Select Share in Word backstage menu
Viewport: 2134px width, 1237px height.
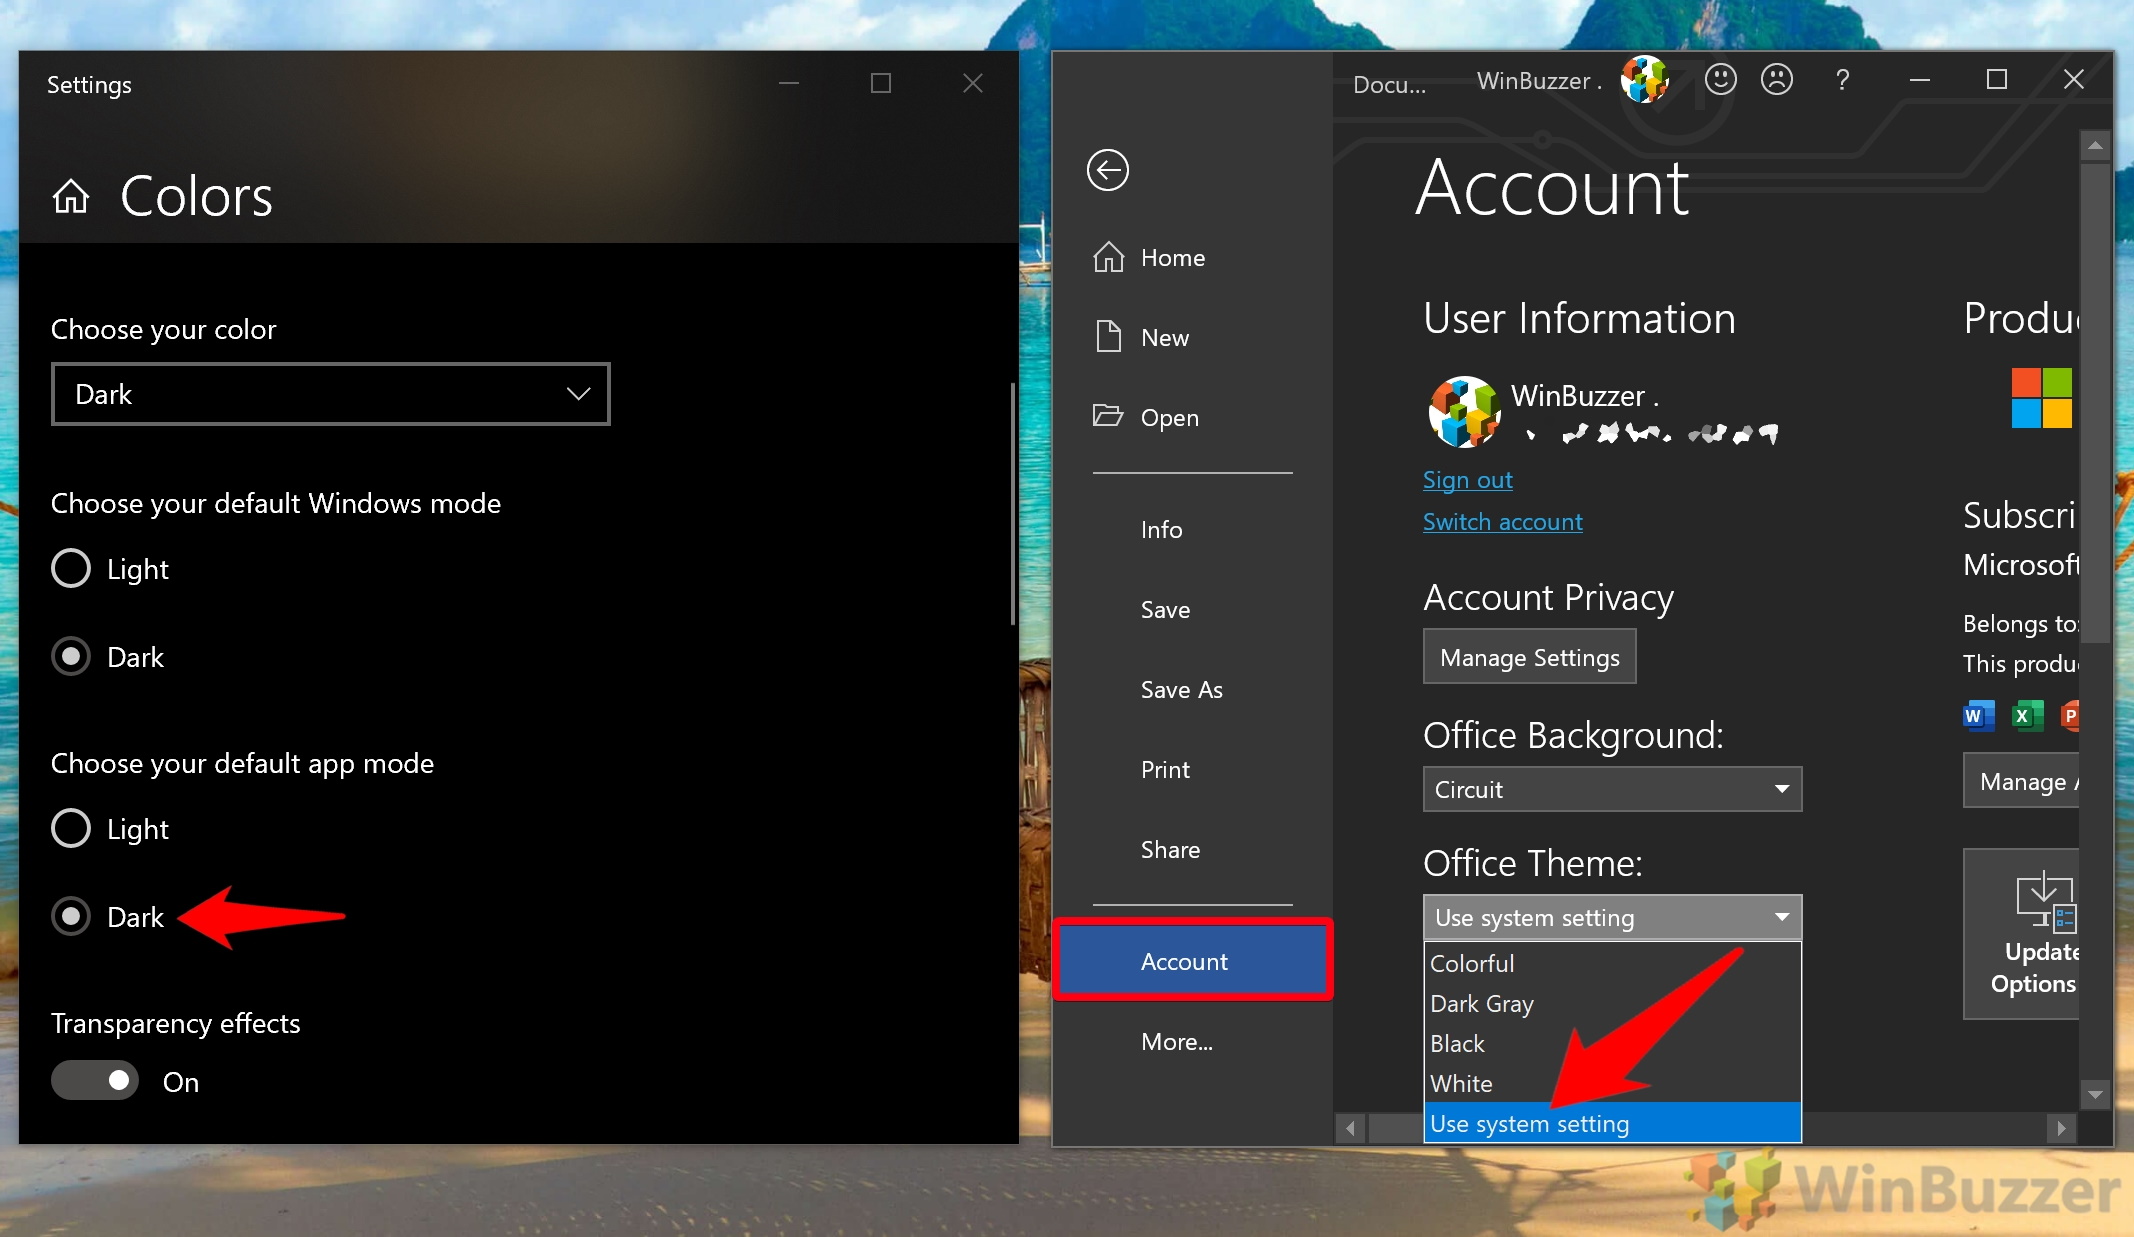click(1192, 849)
